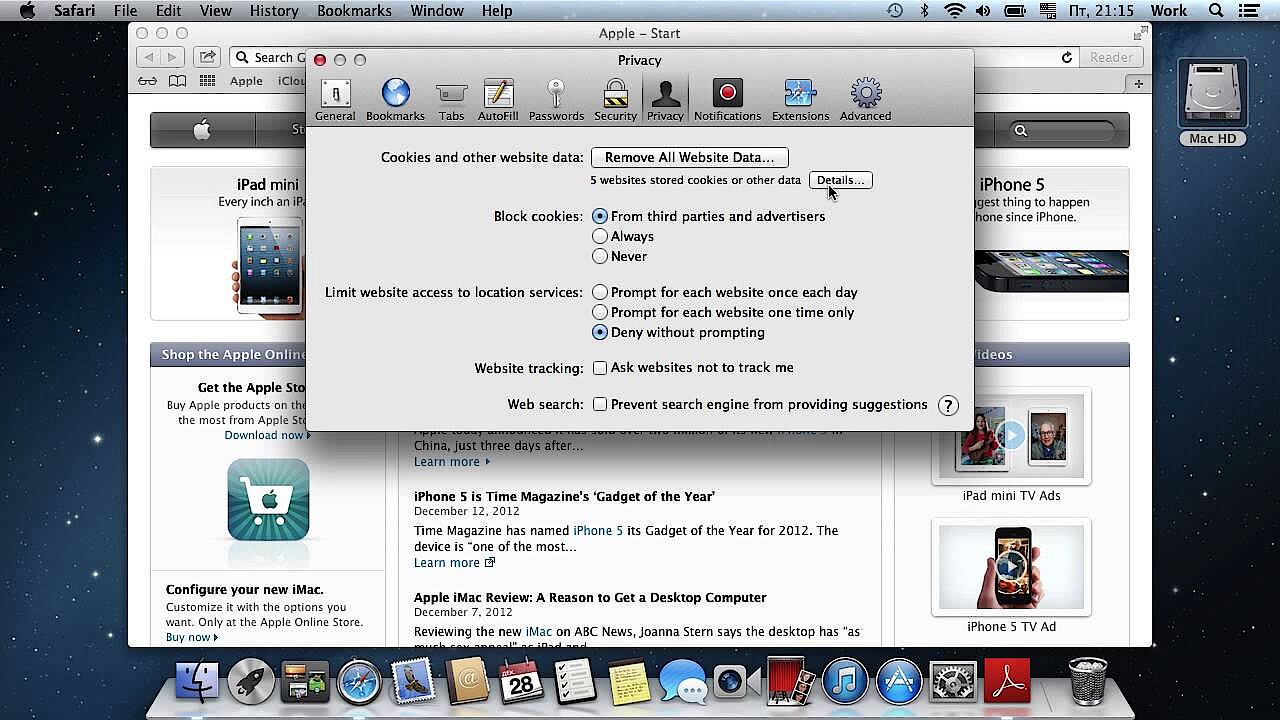
Task: Open Learn more under iPhone 5 Gadget article
Action: click(454, 563)
